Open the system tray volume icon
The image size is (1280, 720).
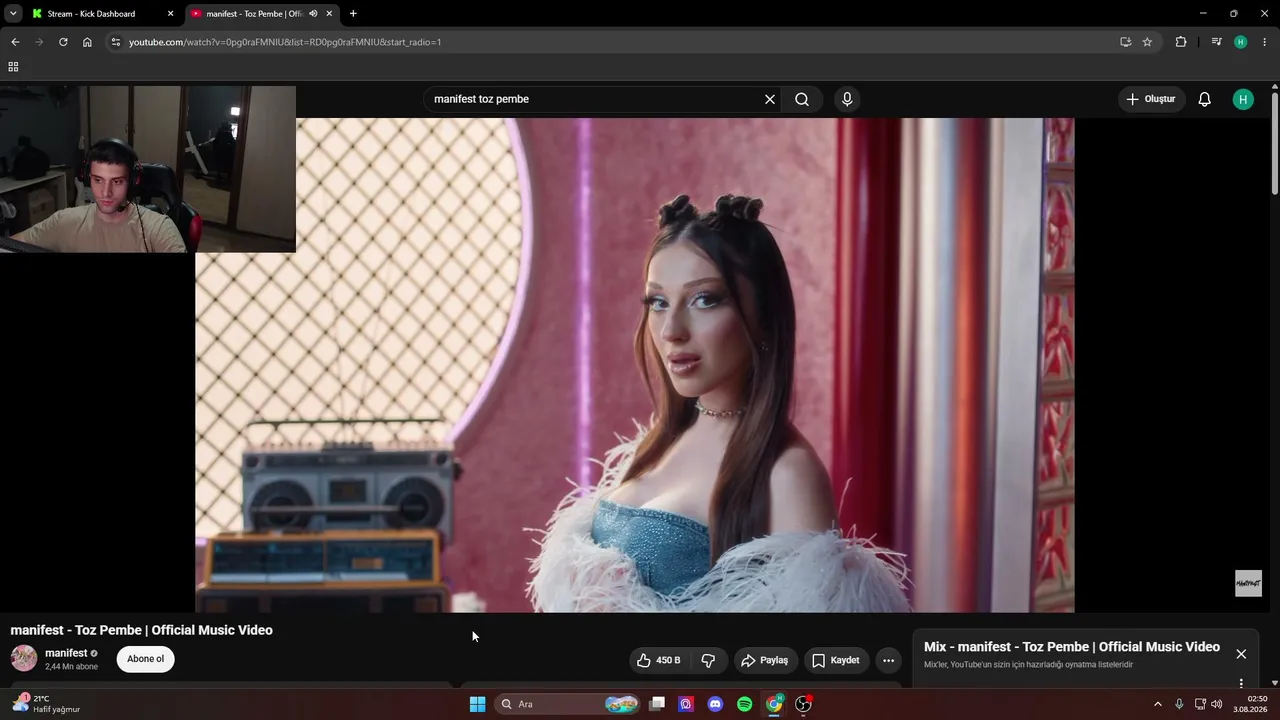1216,704
